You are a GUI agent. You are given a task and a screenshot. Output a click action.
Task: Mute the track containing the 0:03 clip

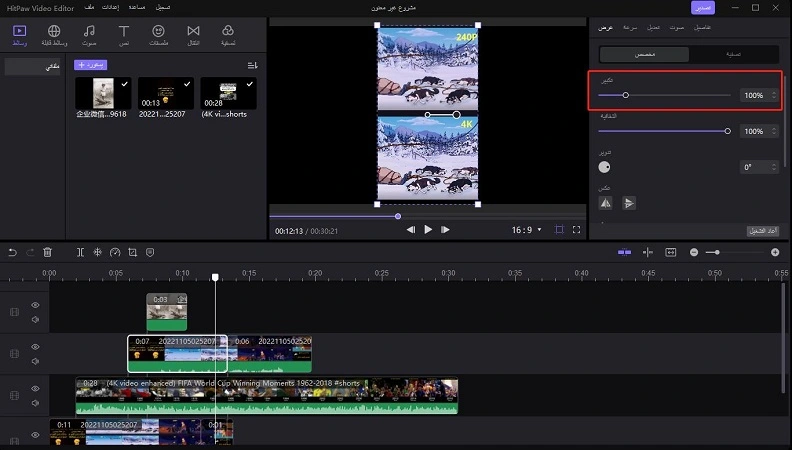coord(35,319)
